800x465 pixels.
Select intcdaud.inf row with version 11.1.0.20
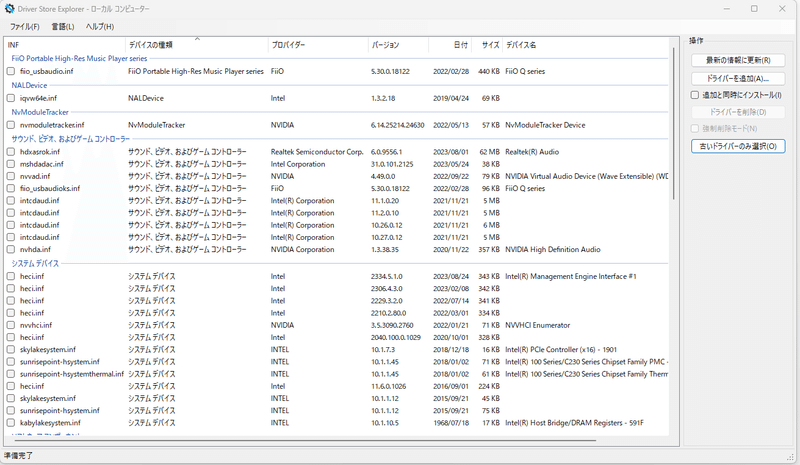[x=337, y=201]
